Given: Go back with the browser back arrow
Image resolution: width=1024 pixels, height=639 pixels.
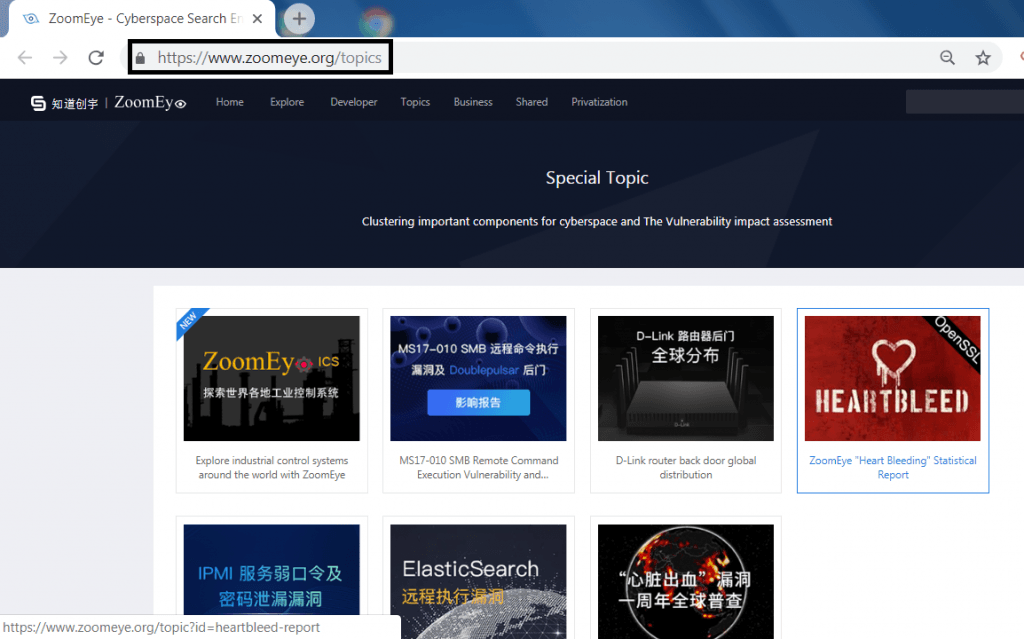Looking at the screenshot, I should [25, 57].
